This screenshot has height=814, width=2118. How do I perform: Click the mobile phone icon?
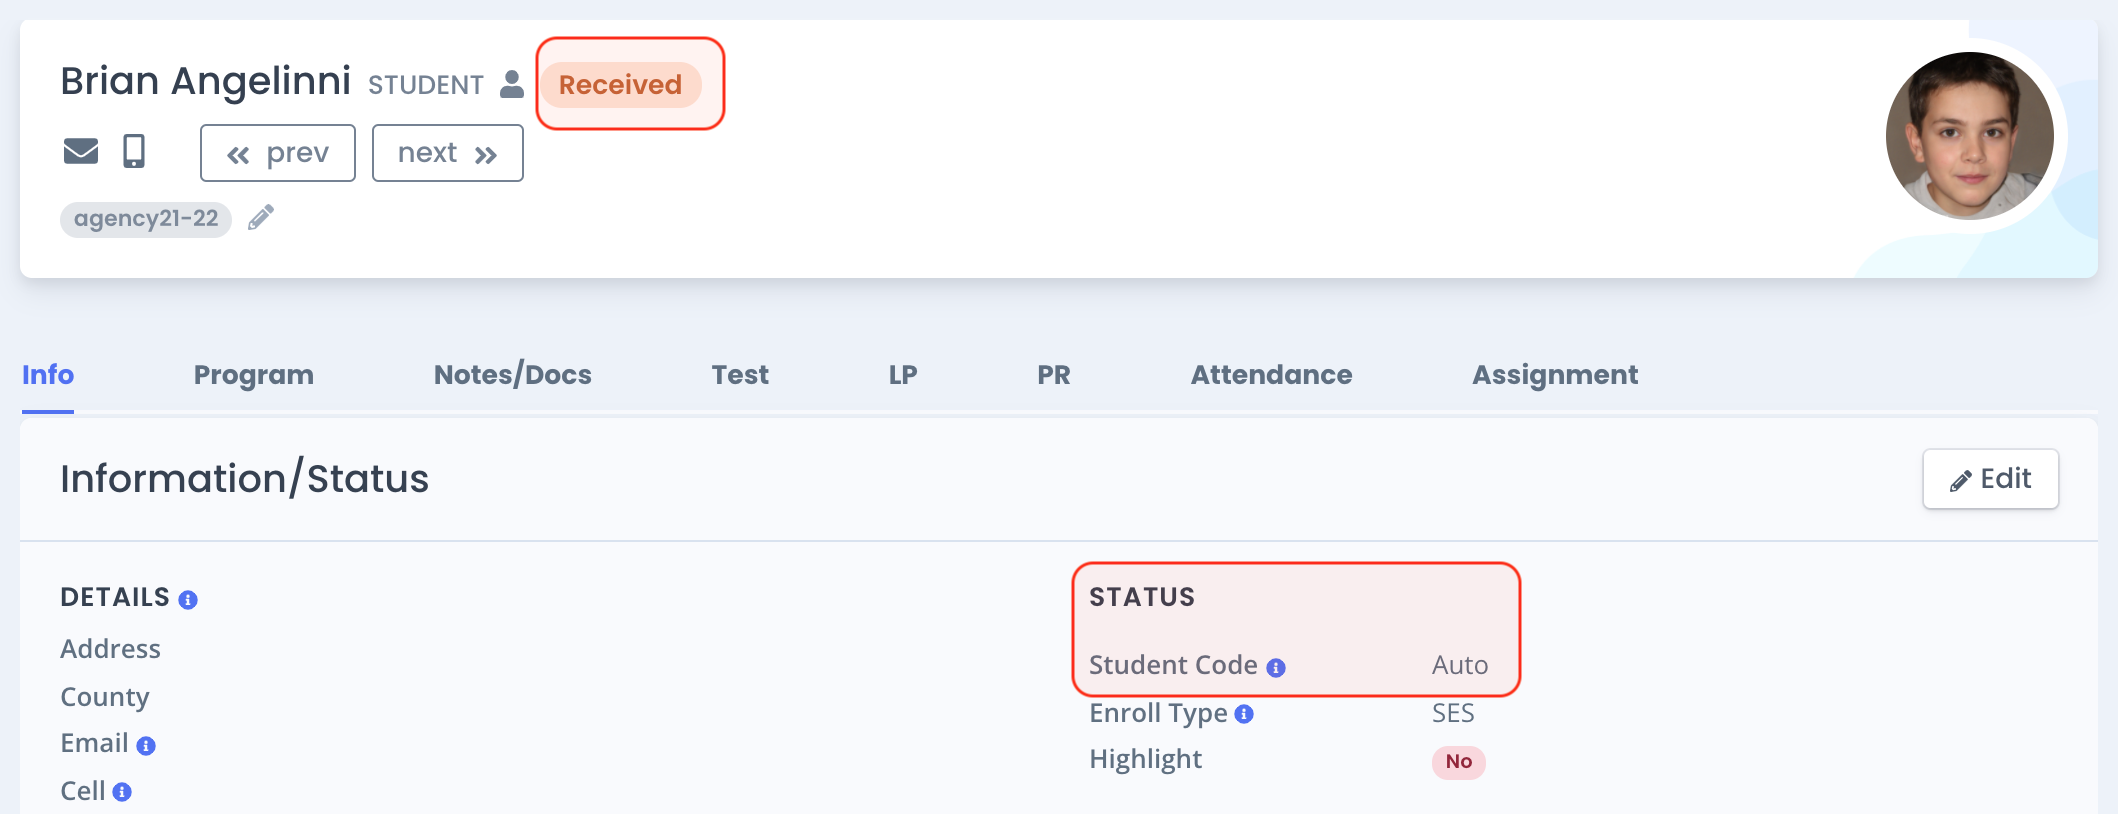pos(134,151)
